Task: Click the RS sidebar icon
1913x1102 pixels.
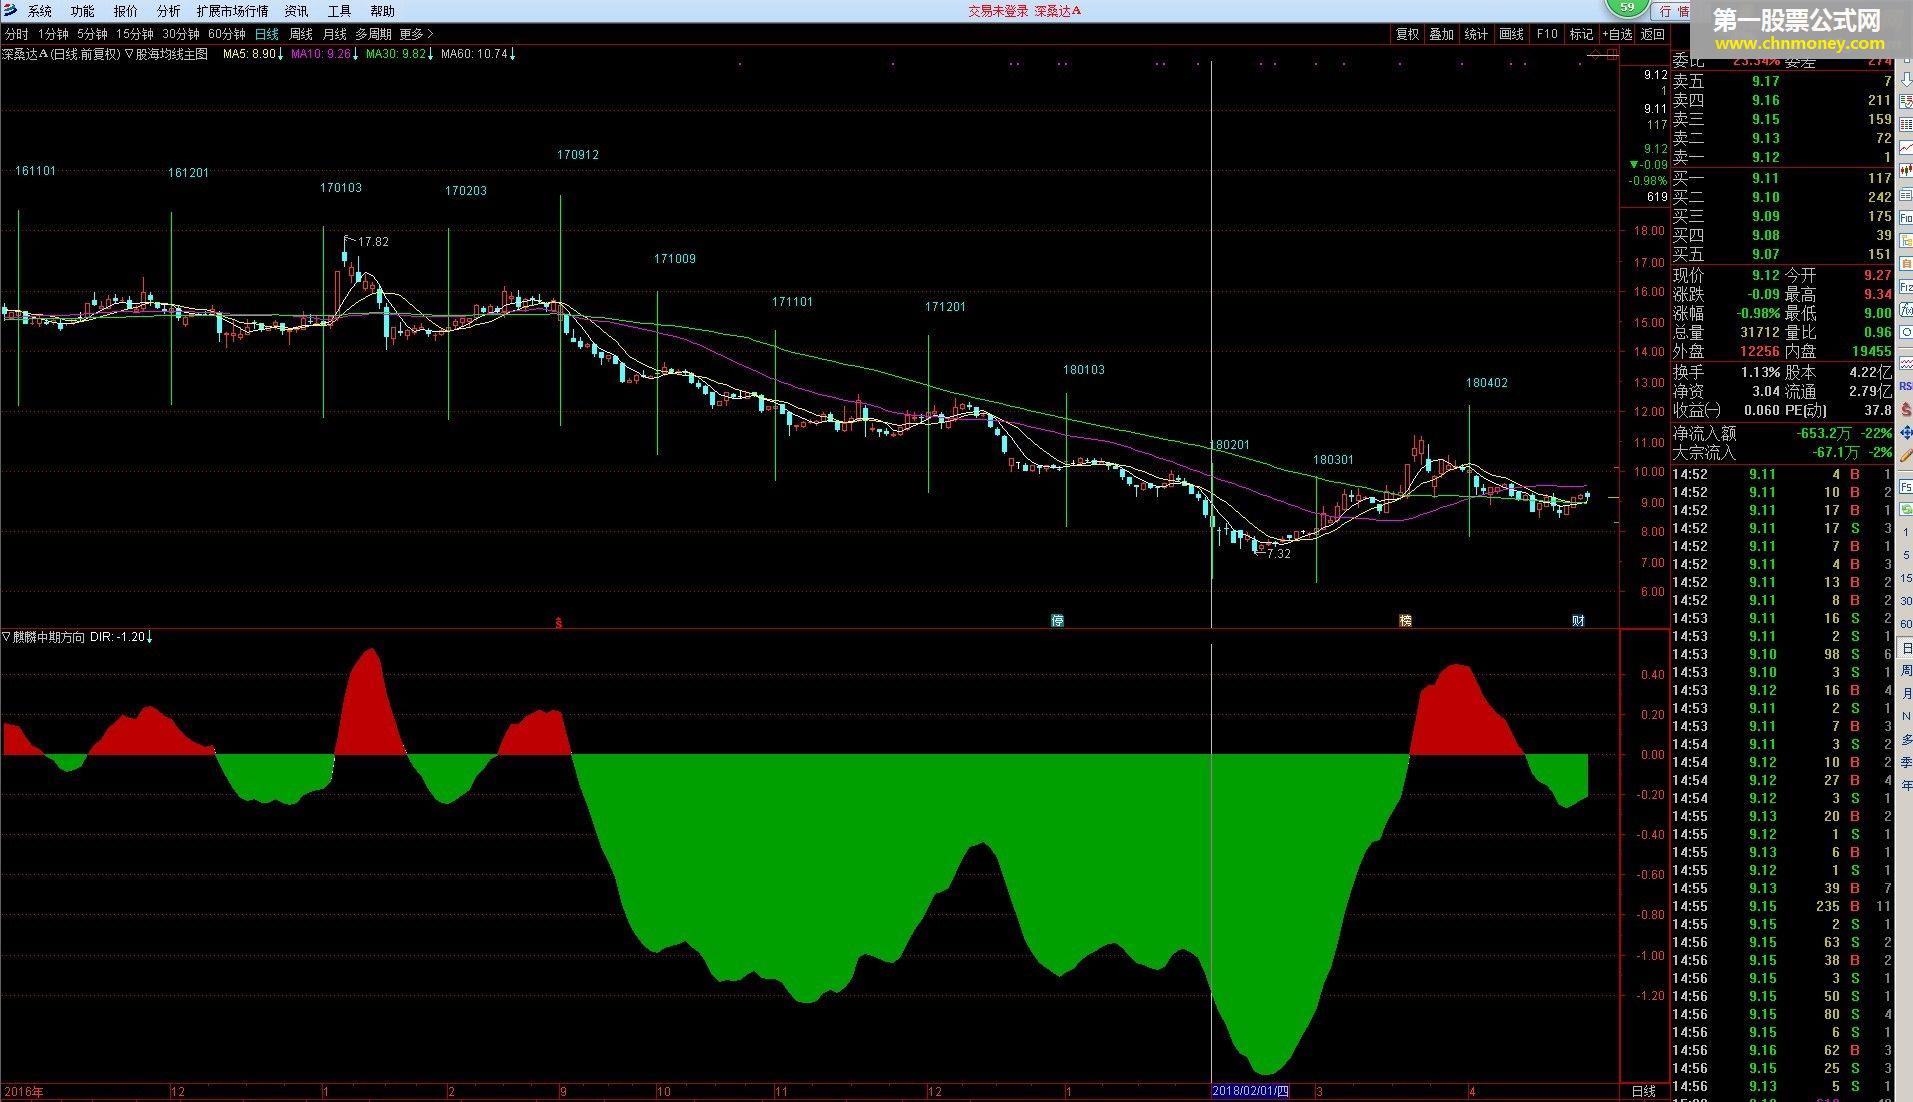Action: point(1906,386)
